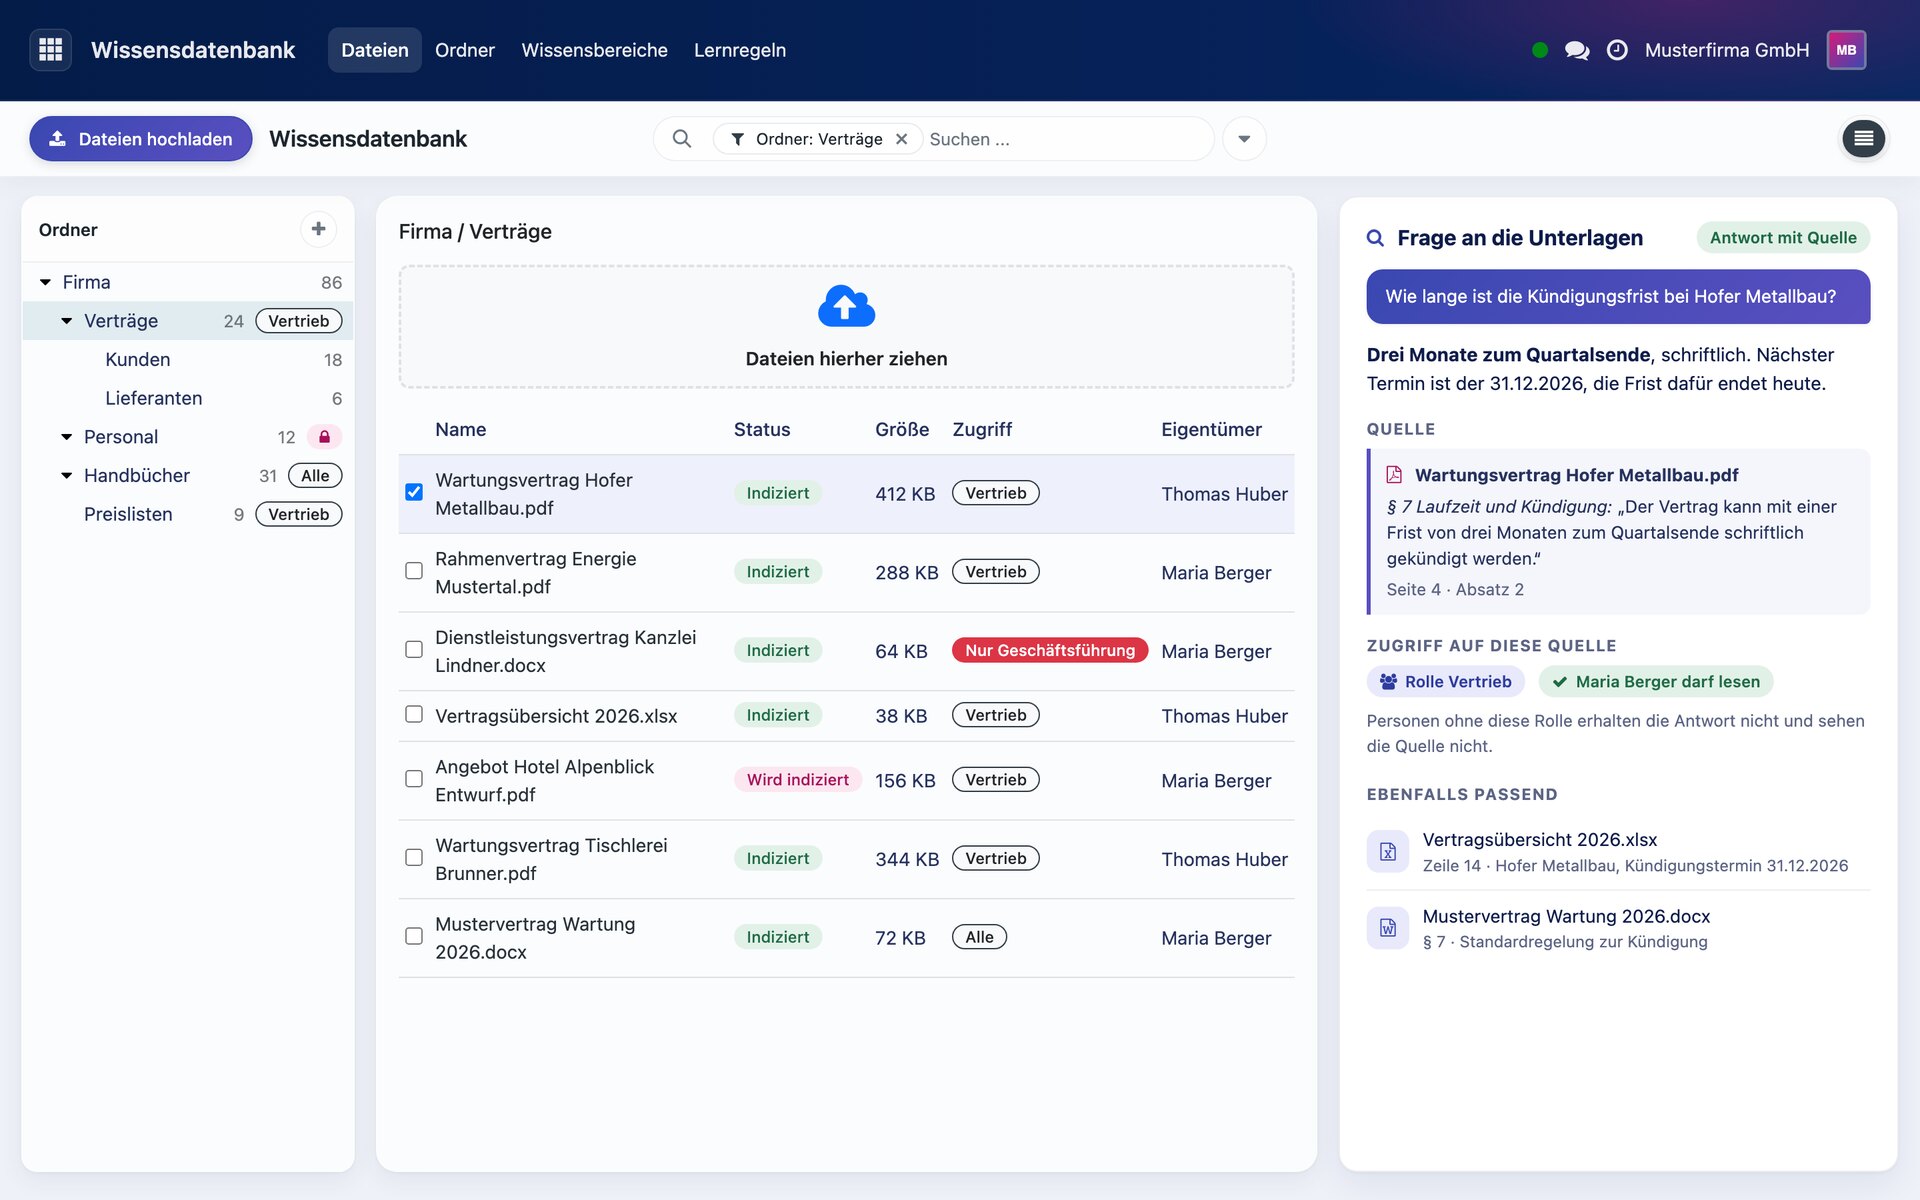Open the chat messages icon

[1577, 50]
